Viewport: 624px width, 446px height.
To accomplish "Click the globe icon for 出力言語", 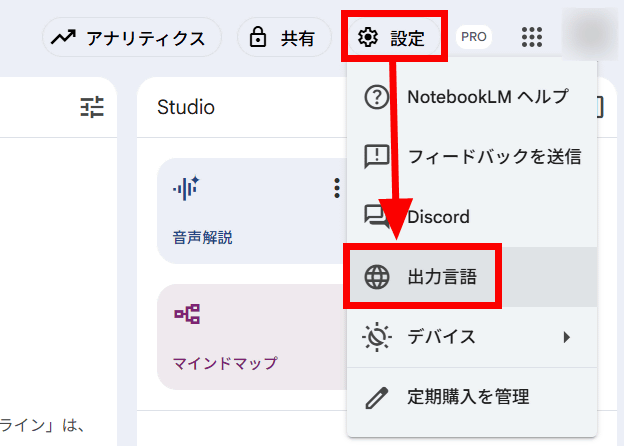I will click(x=376, y=277).
